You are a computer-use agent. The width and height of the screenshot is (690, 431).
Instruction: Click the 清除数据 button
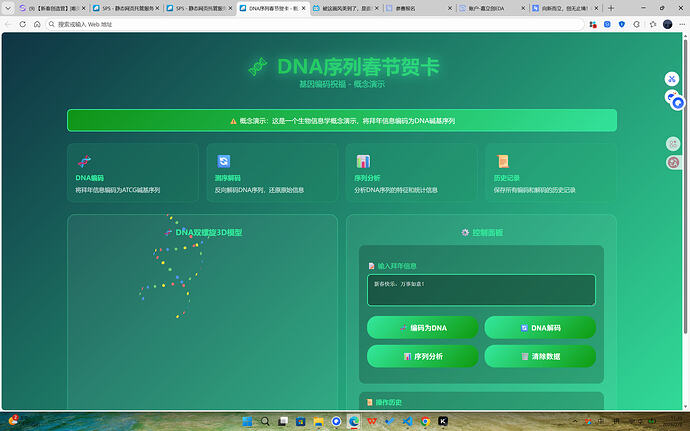pyautogui.click(x=540, y=356)
